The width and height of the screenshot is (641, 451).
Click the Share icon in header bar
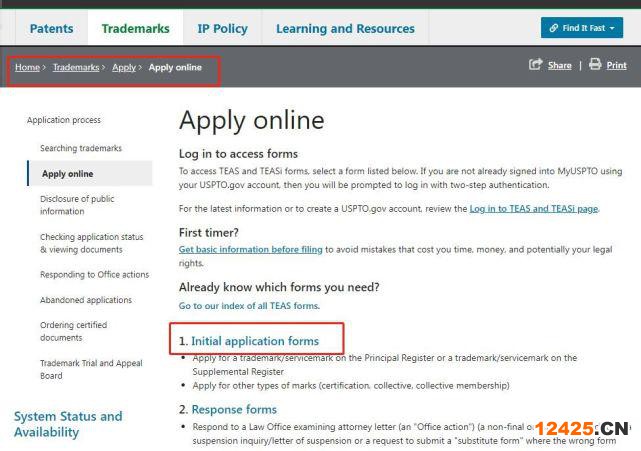535,65
